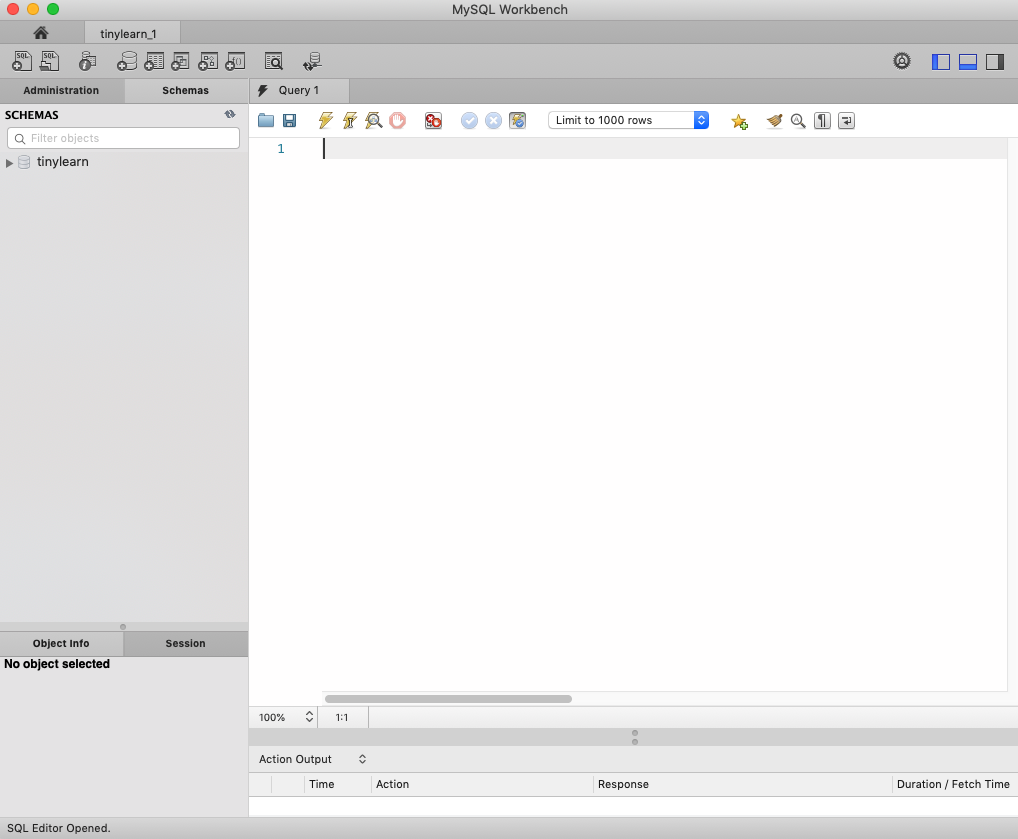Execute the SQL script lightning icon

tap(325, 120)
